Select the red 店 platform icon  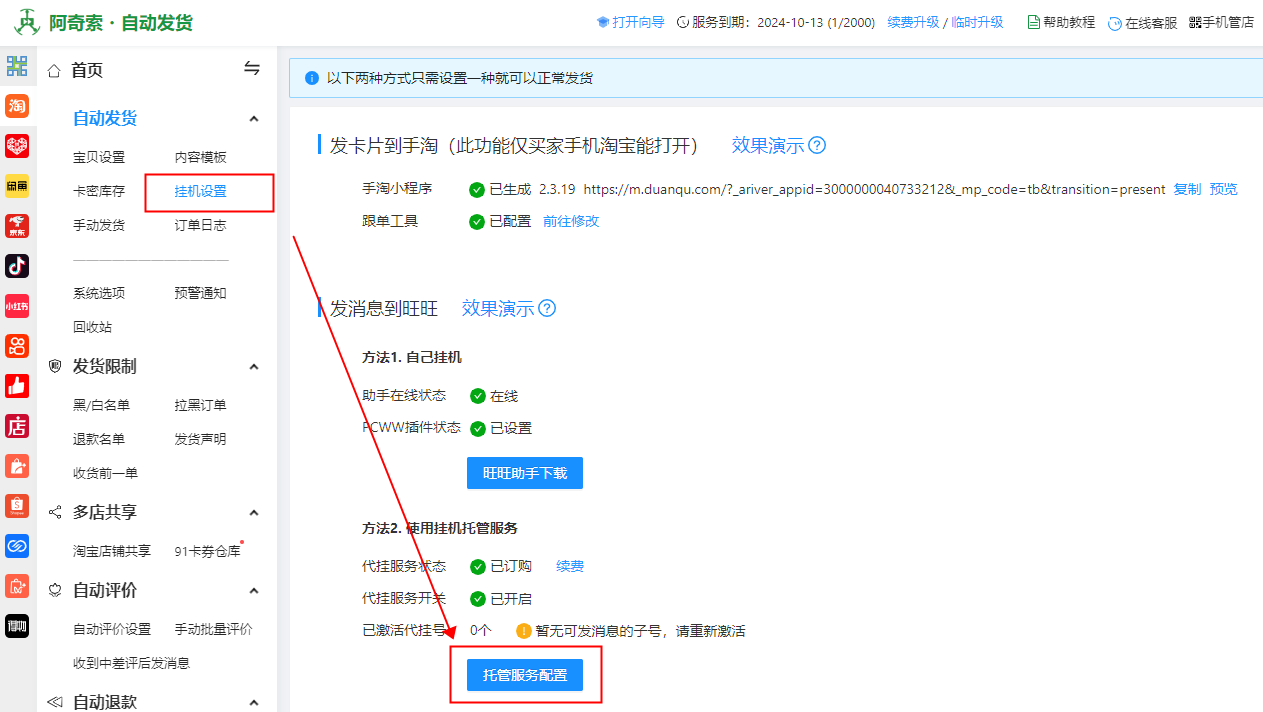tap(17, 426)
